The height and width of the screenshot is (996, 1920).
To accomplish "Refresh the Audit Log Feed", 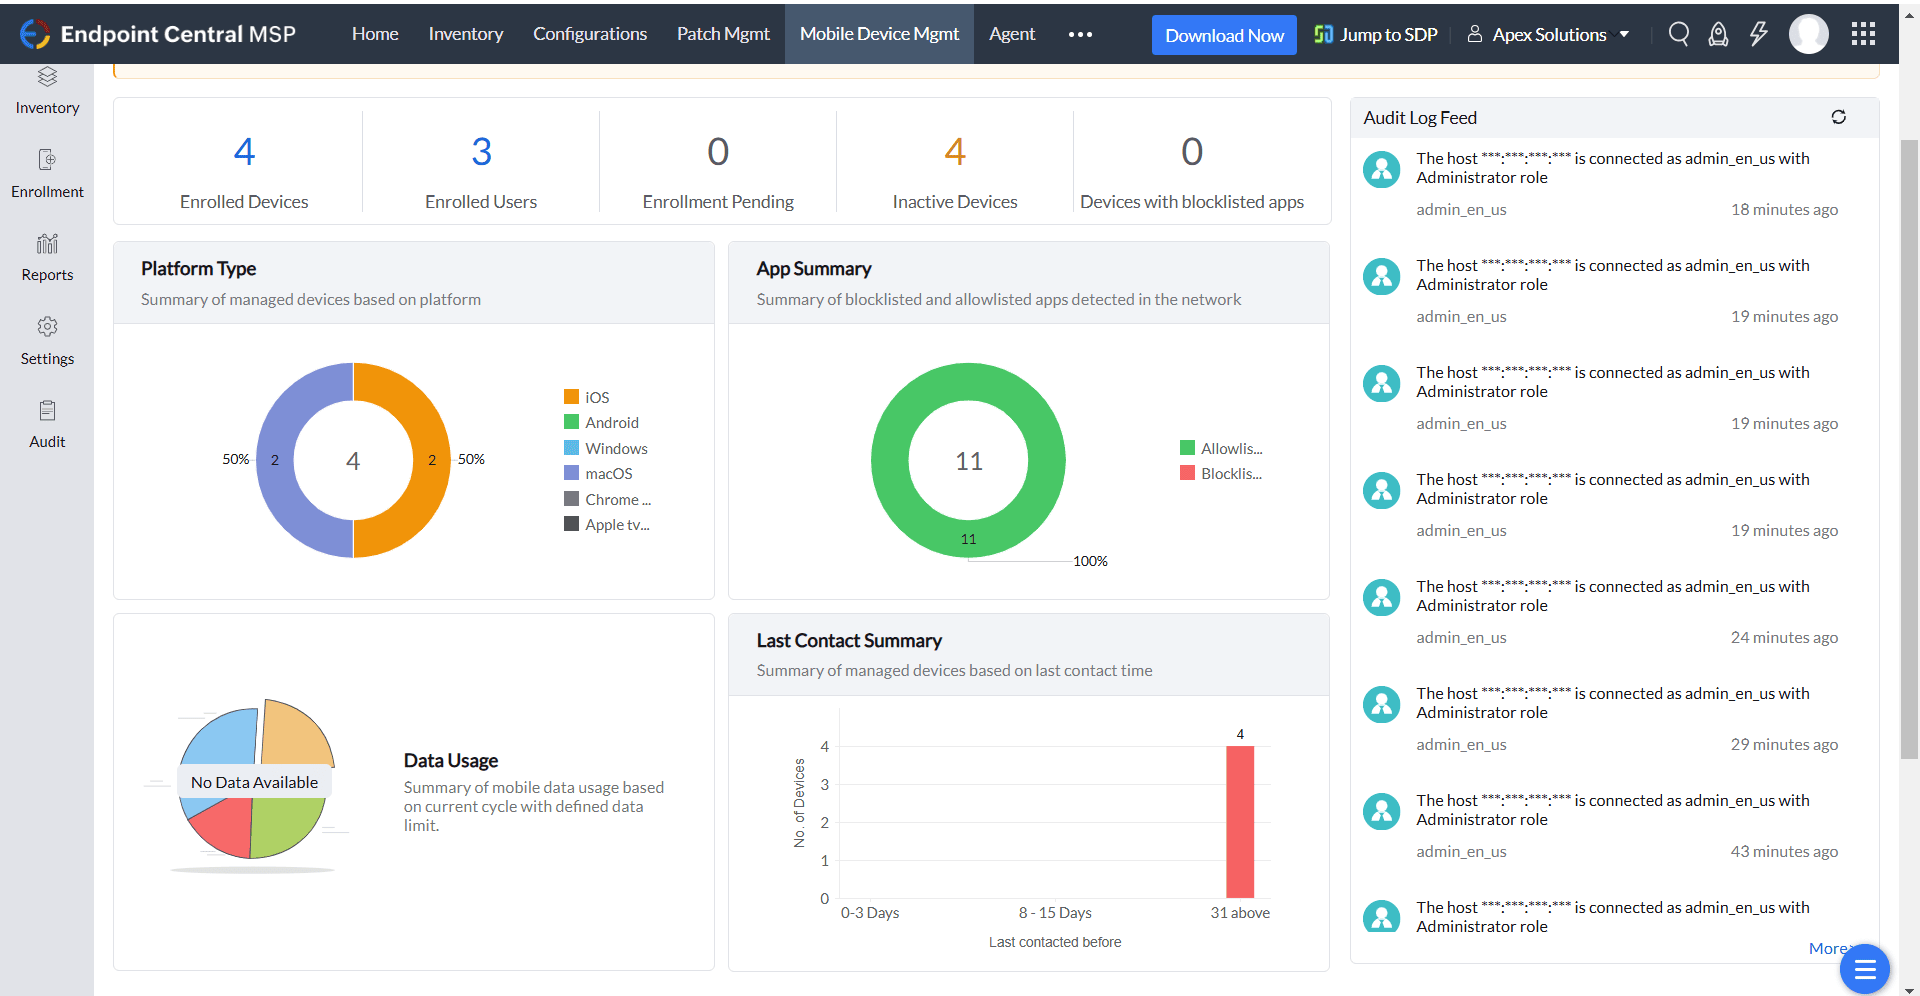I will (1839, 117).
